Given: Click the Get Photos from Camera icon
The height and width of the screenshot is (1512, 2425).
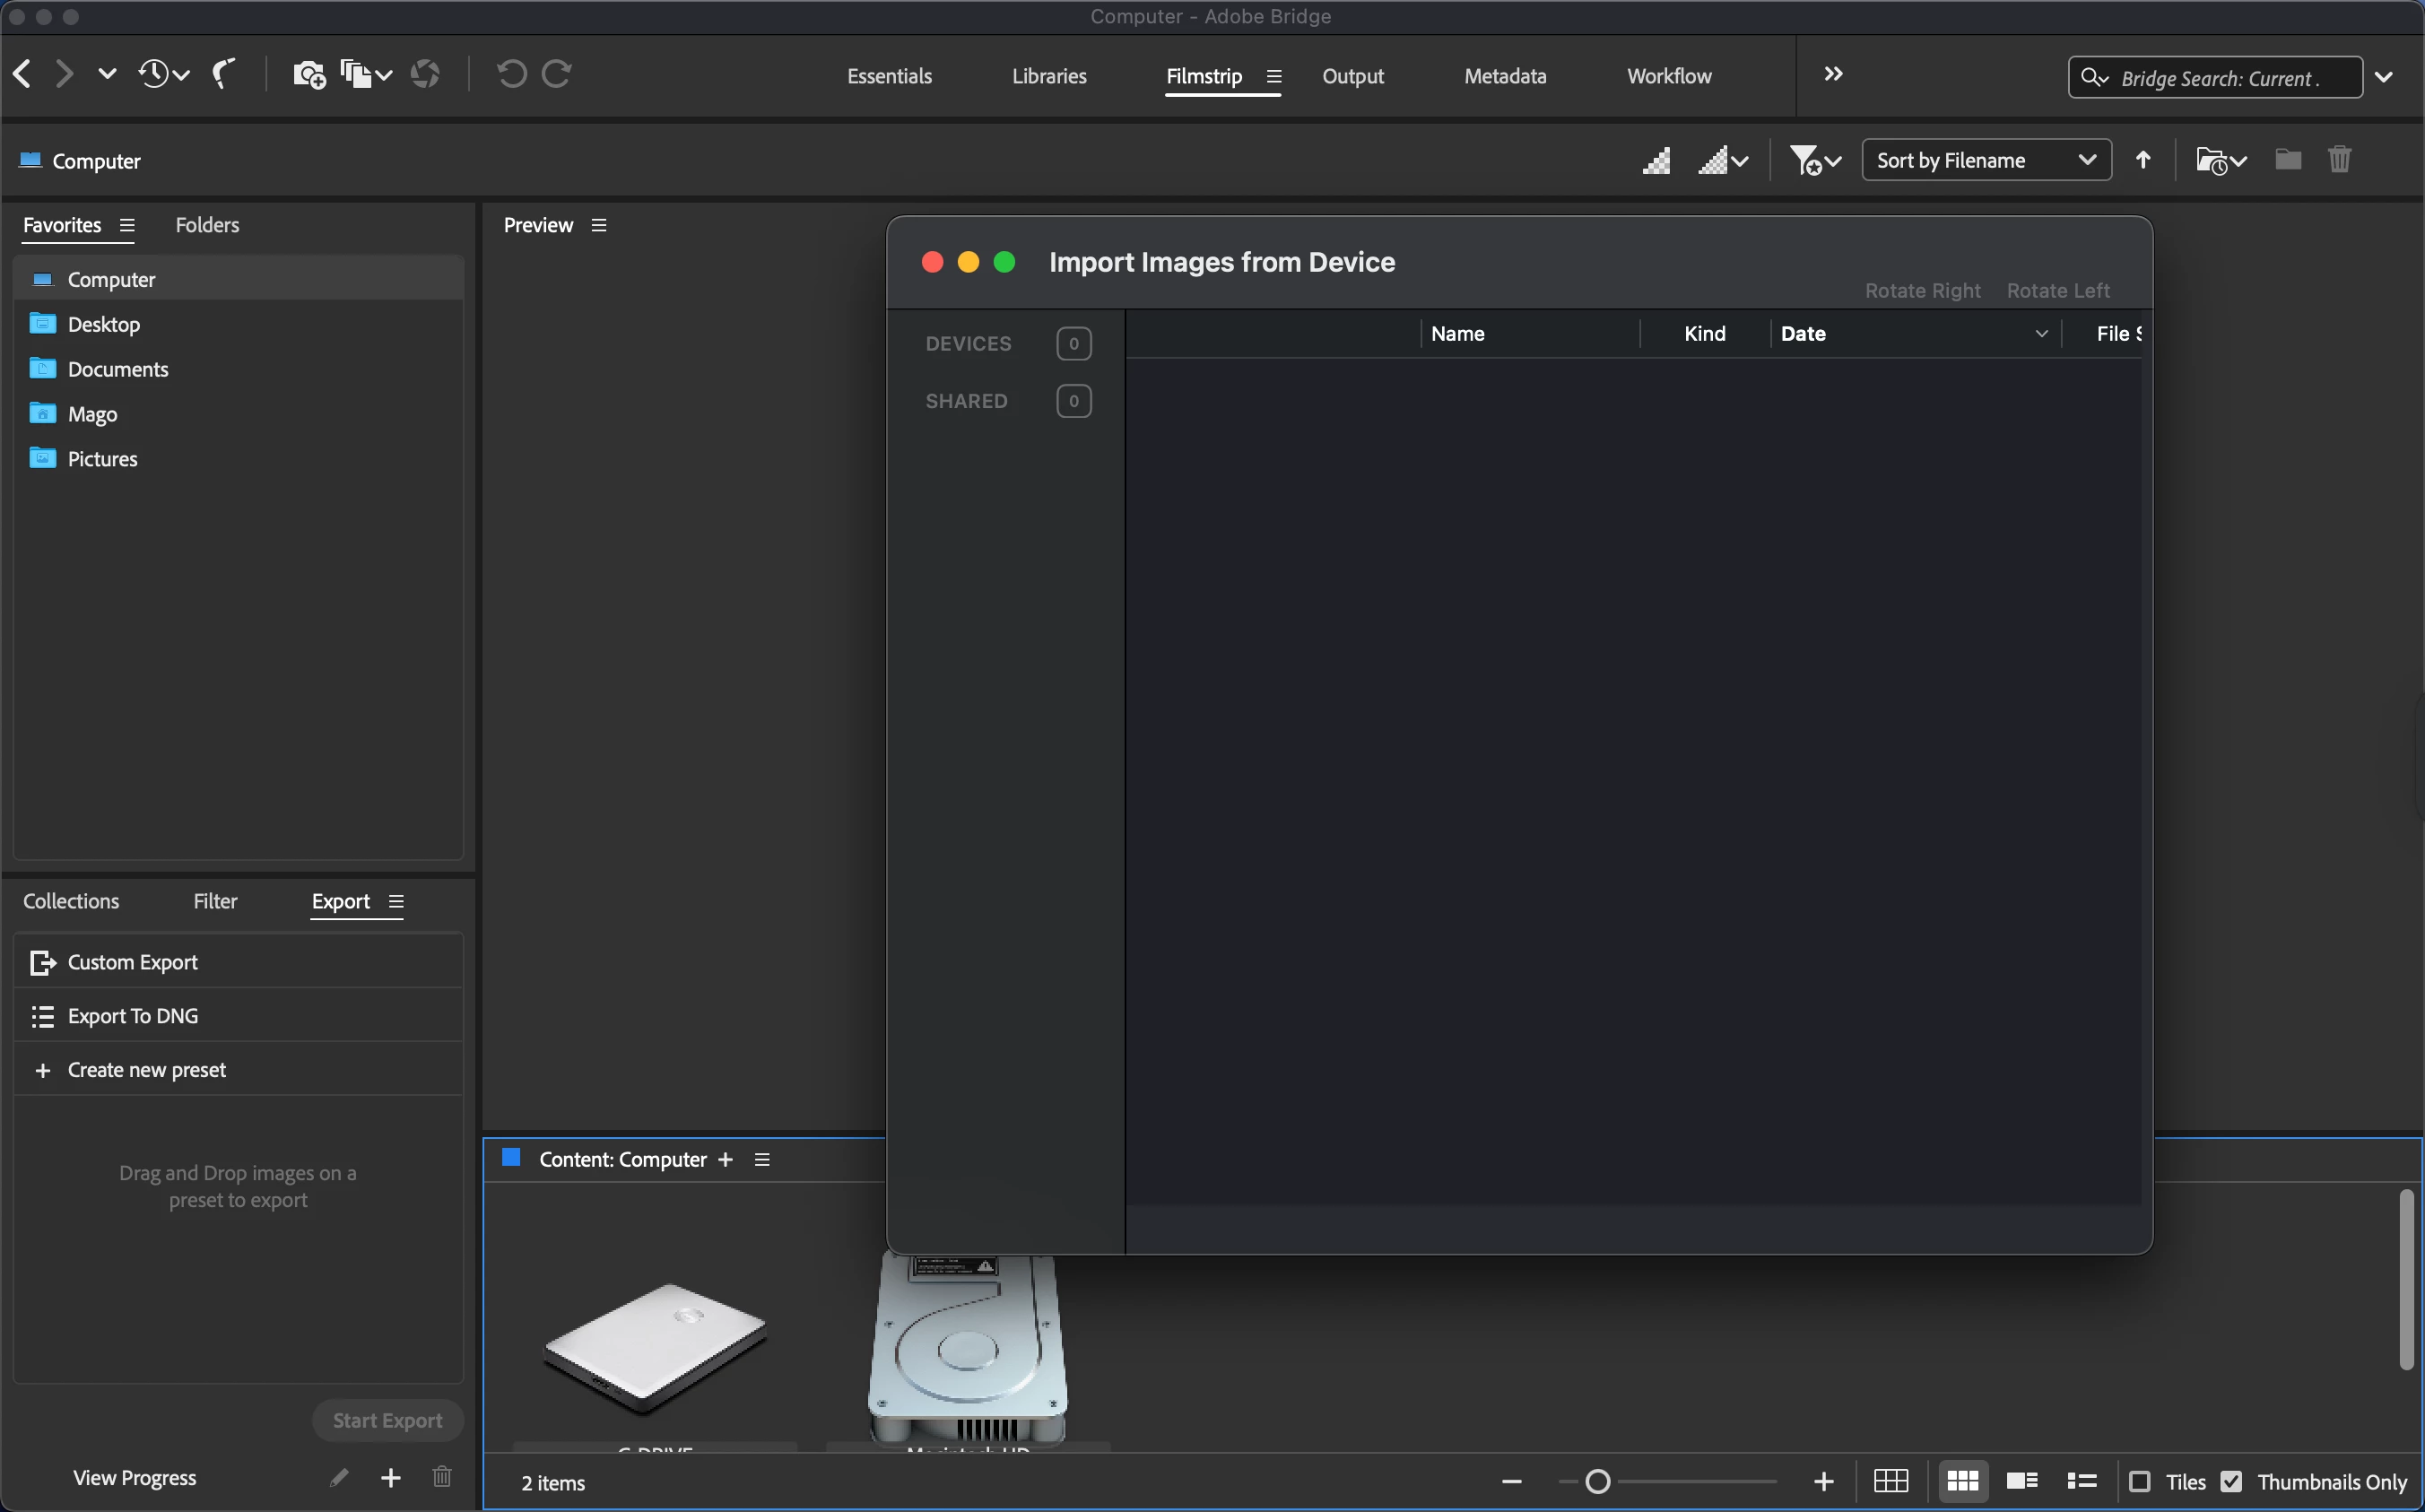Looking at the screenshot, I should (x=308, y=75).
